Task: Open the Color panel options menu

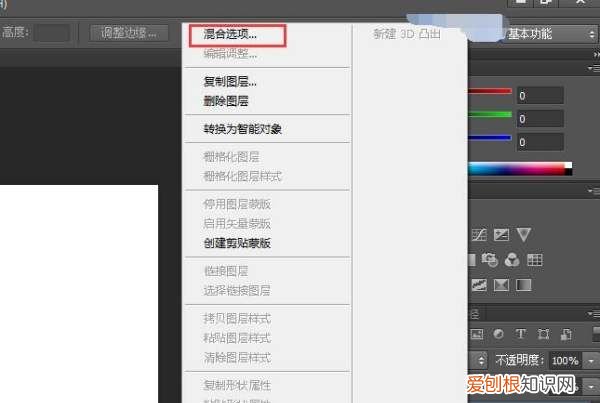Action: 593,68
